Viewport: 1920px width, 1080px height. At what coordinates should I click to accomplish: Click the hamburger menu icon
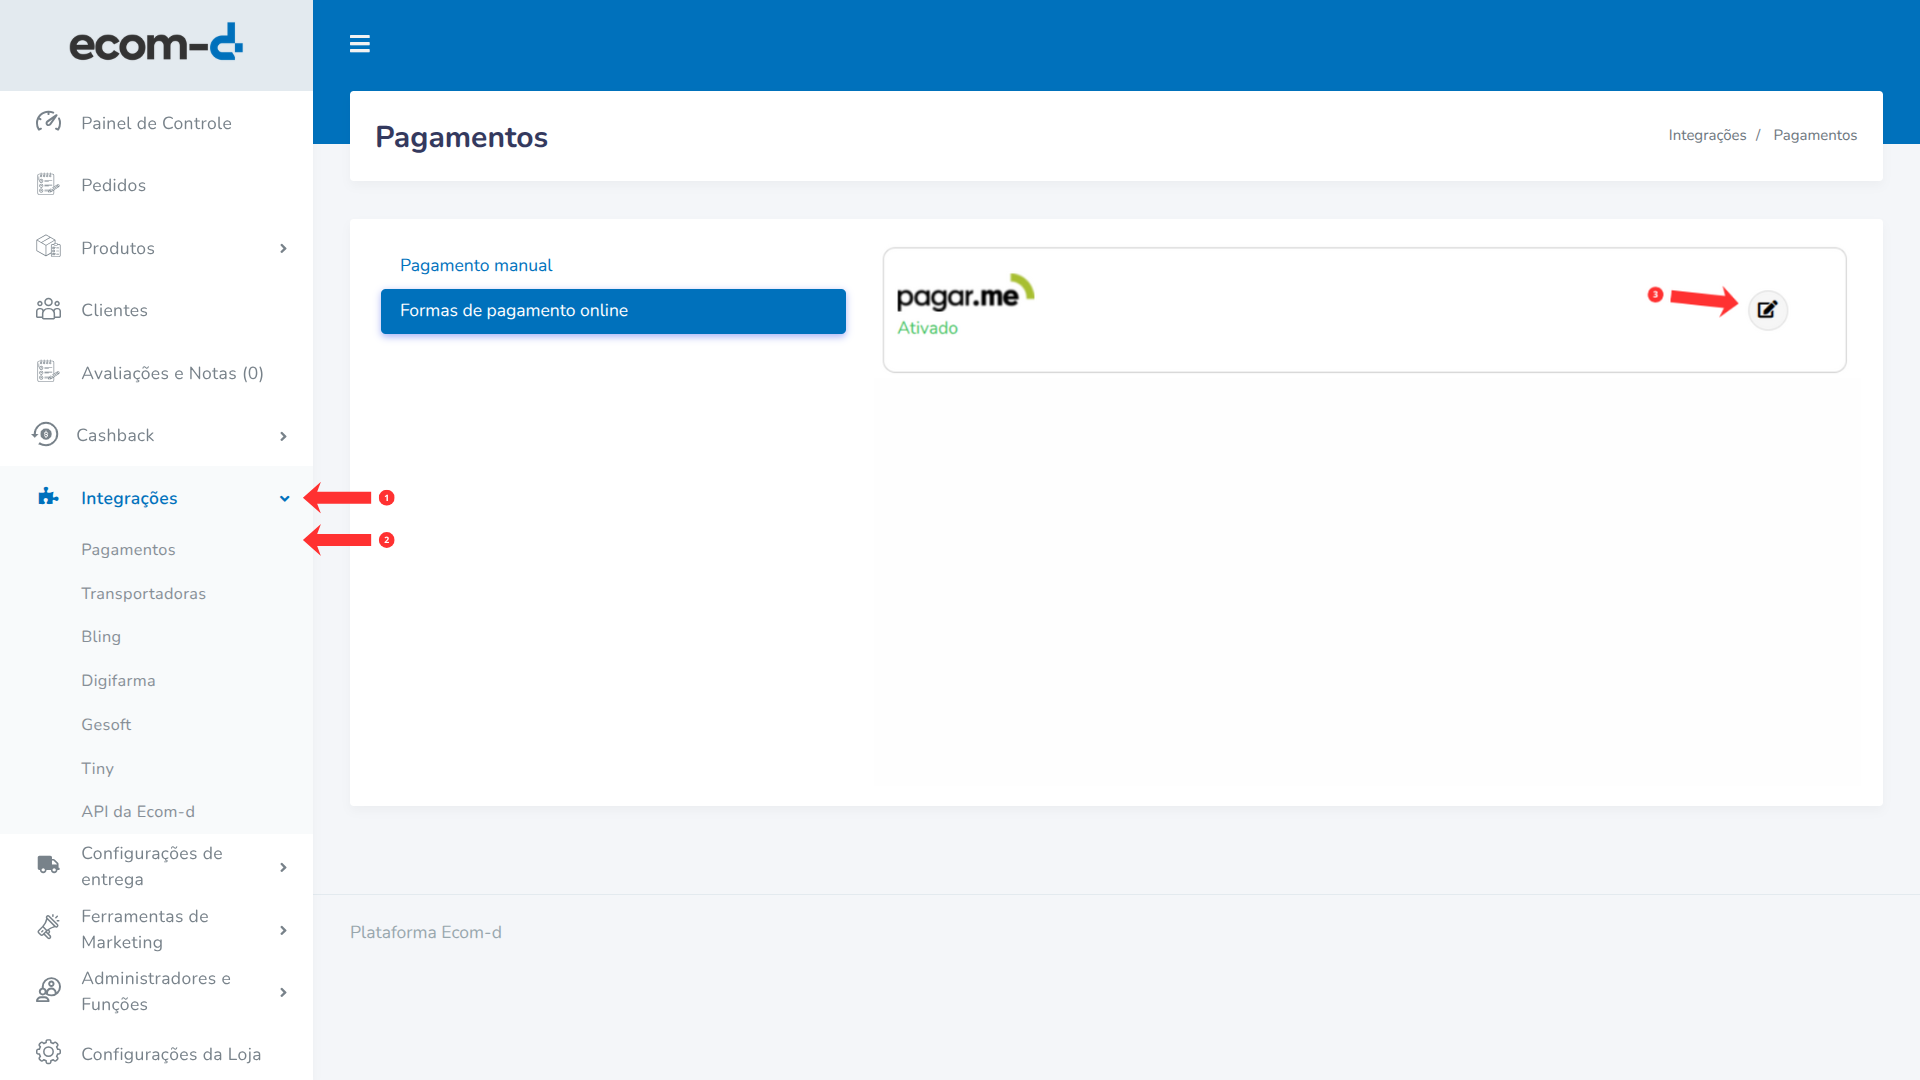pos(360,44)
